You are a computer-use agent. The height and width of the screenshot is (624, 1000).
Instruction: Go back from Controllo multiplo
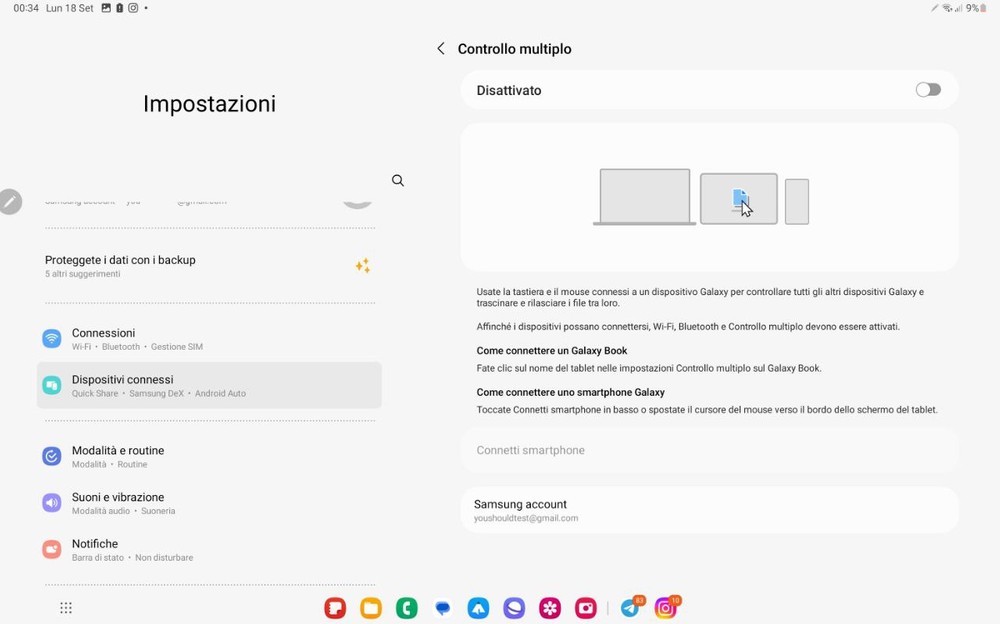[441, 49]
